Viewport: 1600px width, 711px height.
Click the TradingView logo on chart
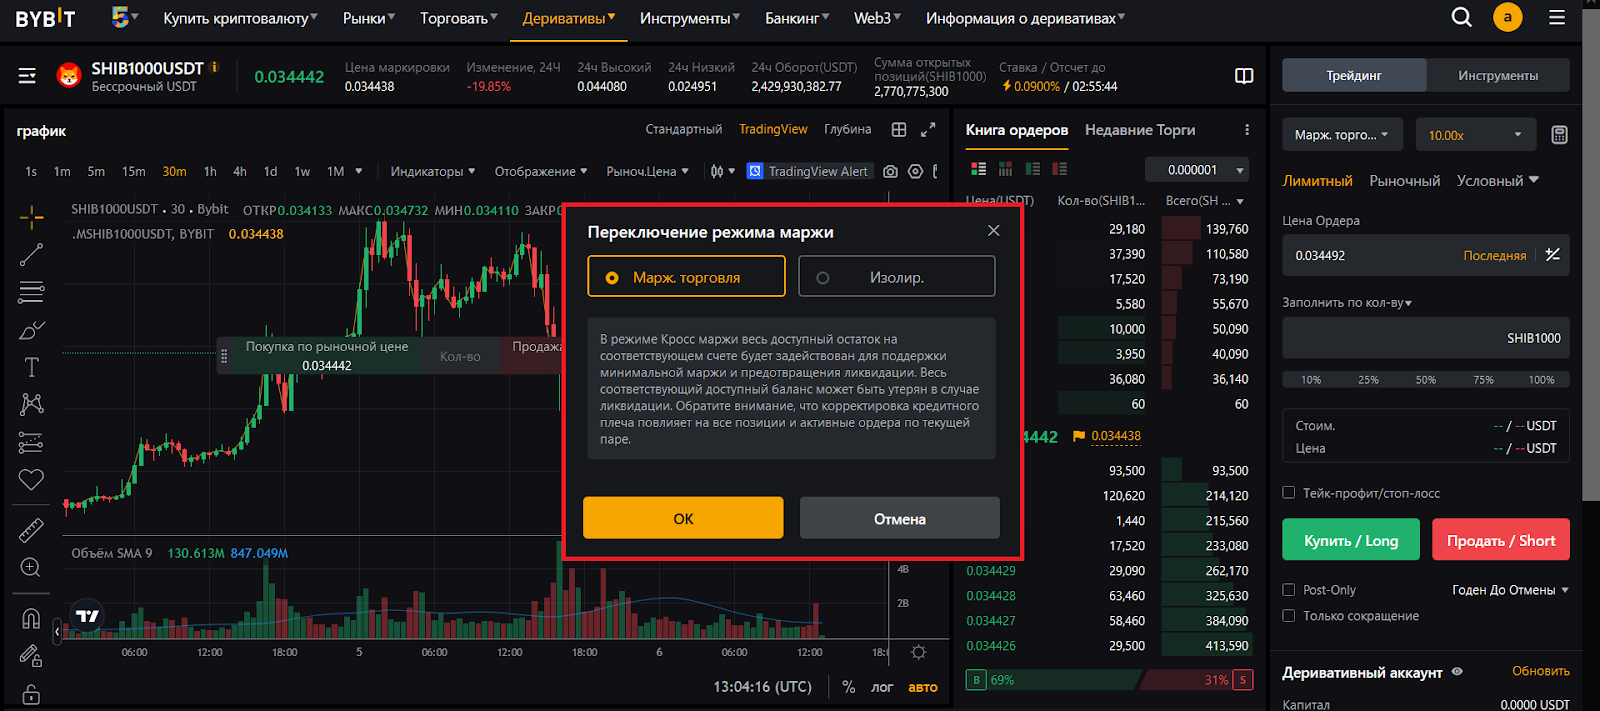(88, 616)
